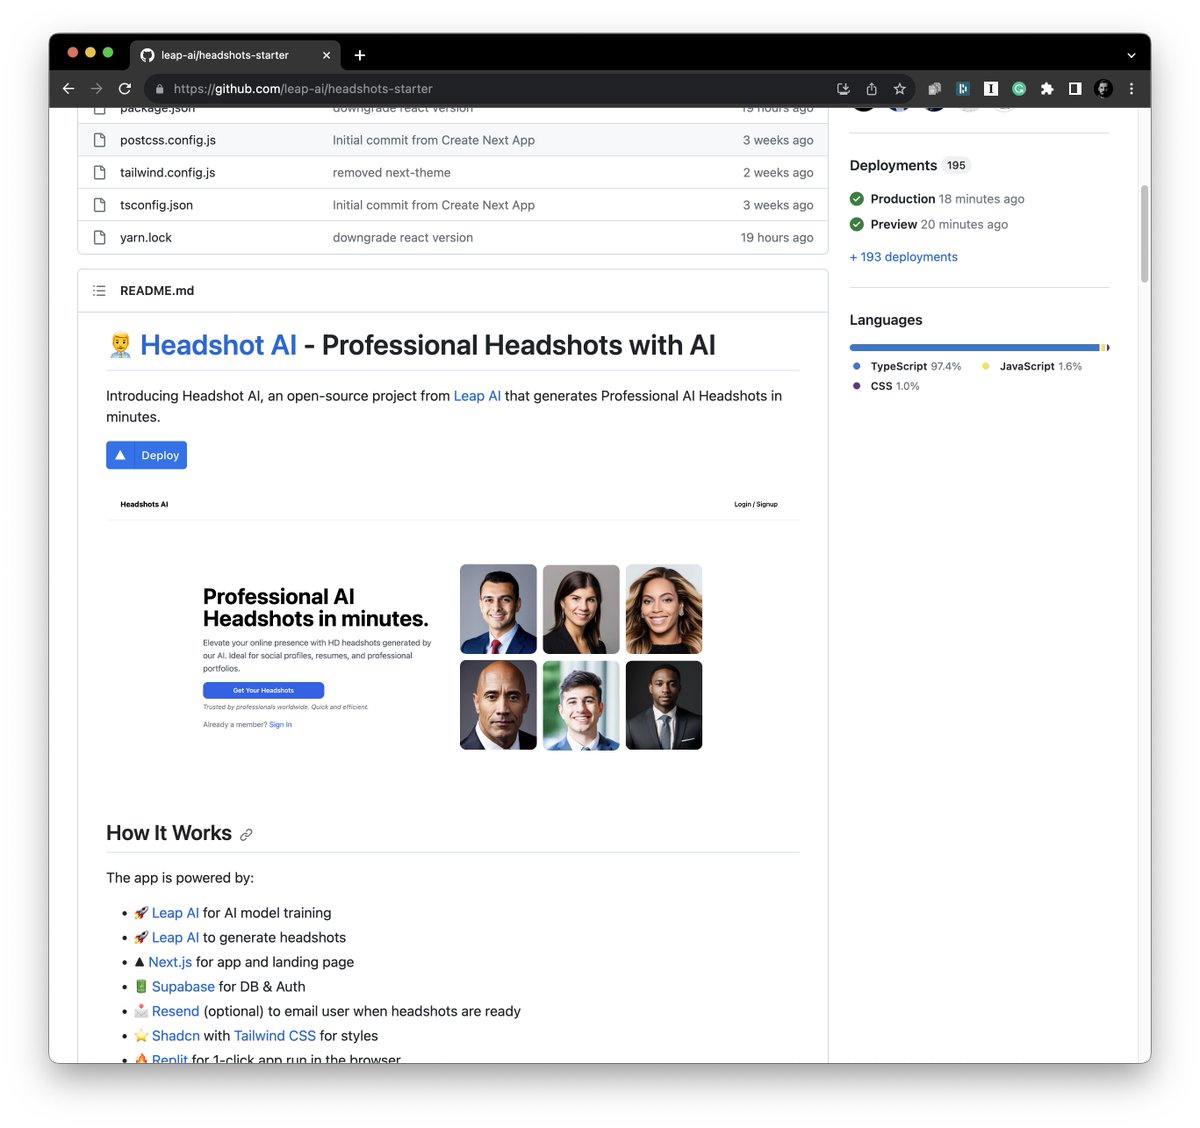Click the file icon beside tsconfig.json
Viewport: 1200px width, 1128px height.
[99, 205]
